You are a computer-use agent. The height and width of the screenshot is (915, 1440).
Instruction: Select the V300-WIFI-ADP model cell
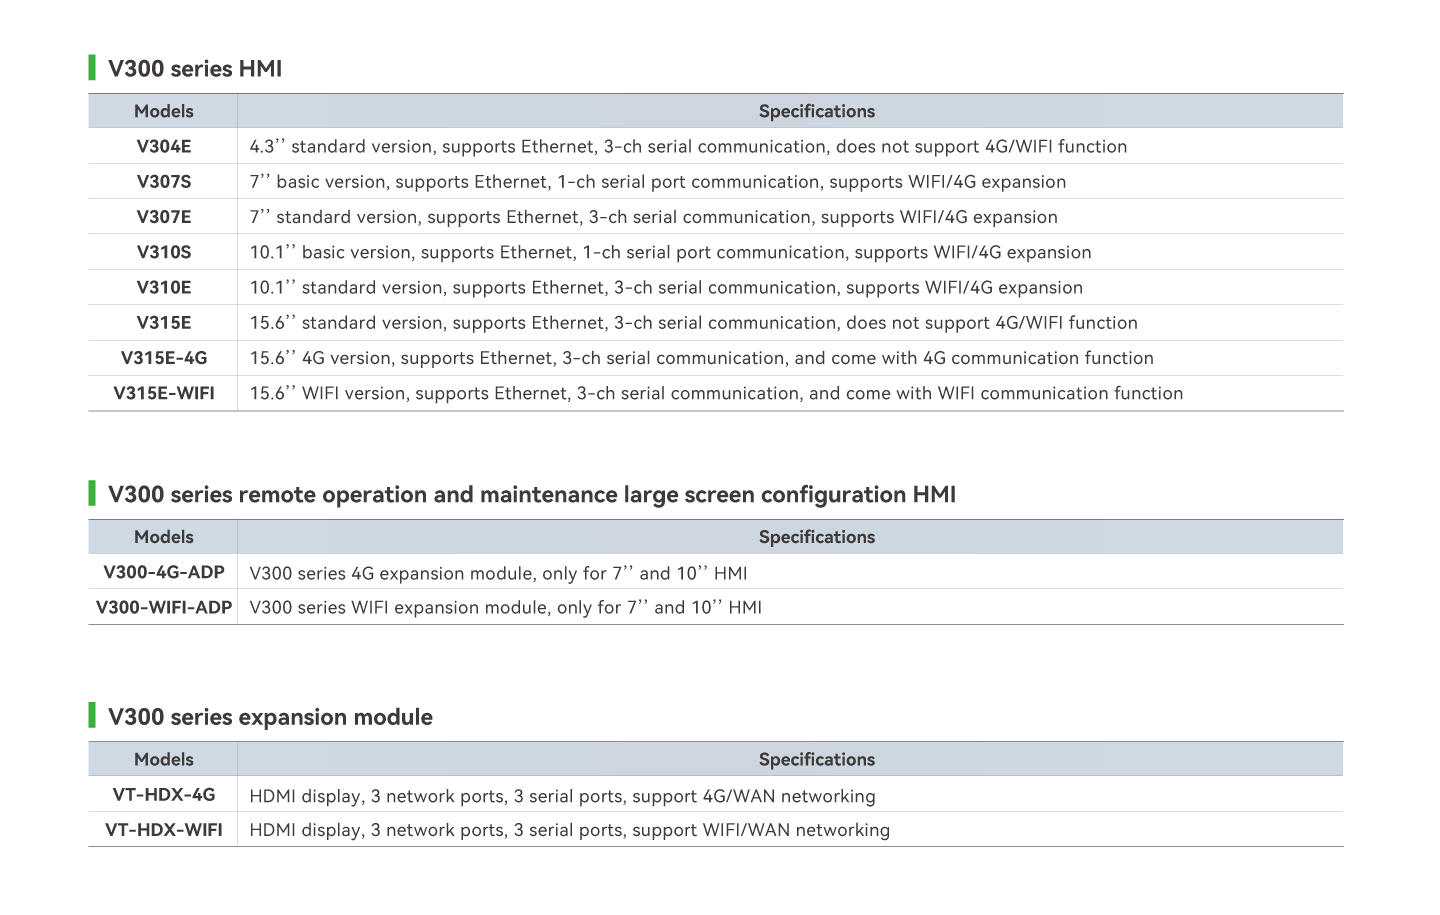(163, 607)
